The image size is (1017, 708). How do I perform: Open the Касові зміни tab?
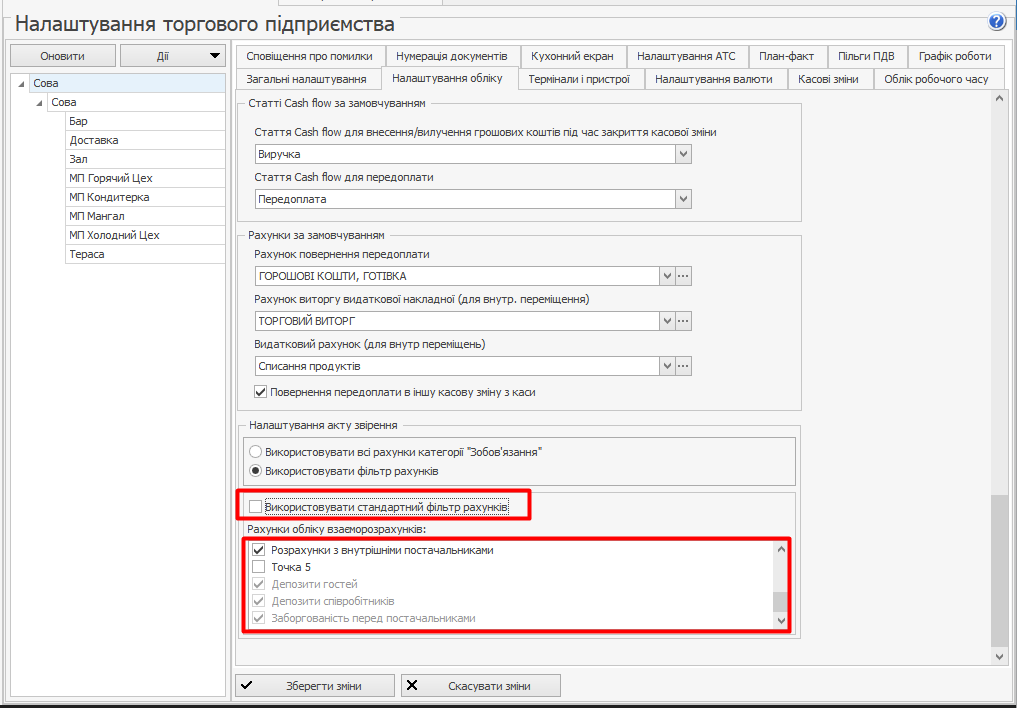tap(828, 79)
